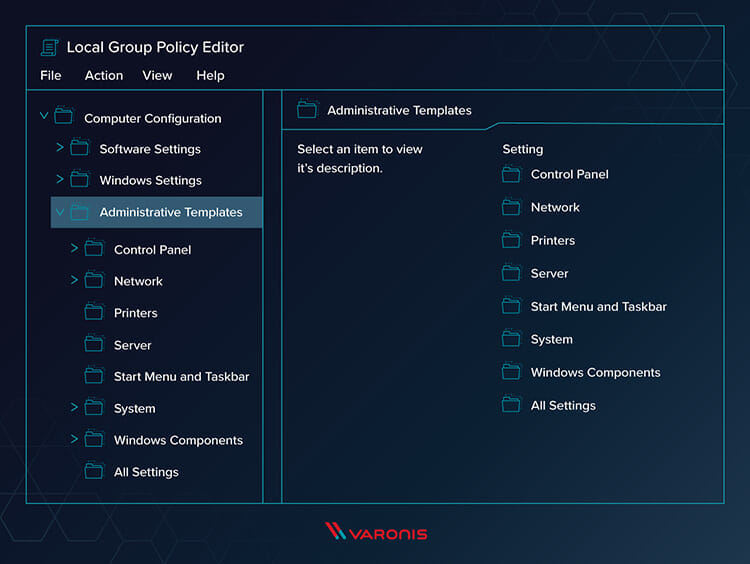
Task: Select System label in left tree
Action: click(134, 409)
